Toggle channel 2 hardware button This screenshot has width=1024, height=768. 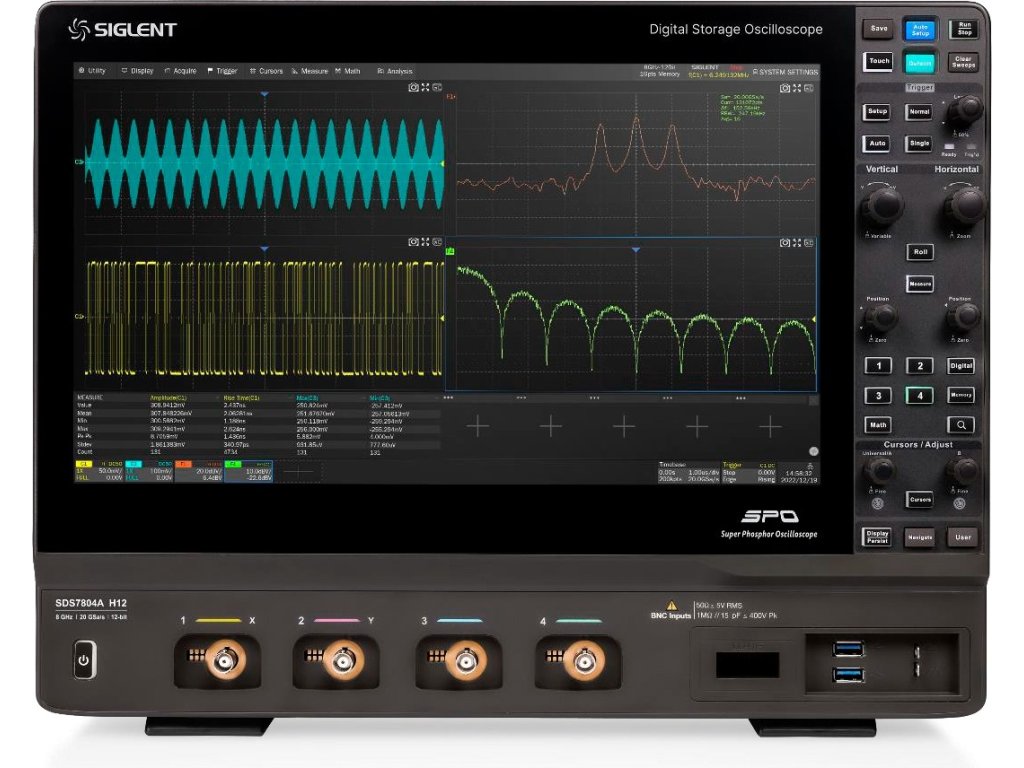920,366
